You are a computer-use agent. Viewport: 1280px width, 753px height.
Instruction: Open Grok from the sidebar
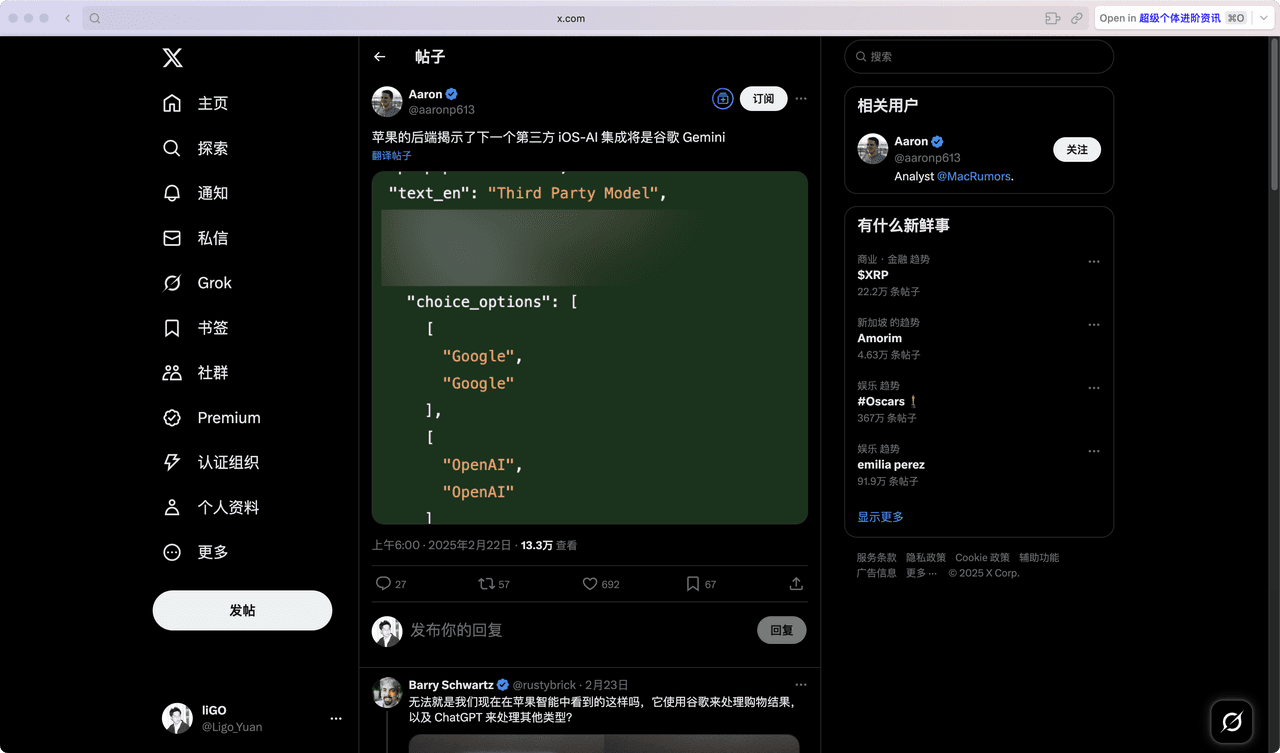pyautogui.click(x=198, y=283)
